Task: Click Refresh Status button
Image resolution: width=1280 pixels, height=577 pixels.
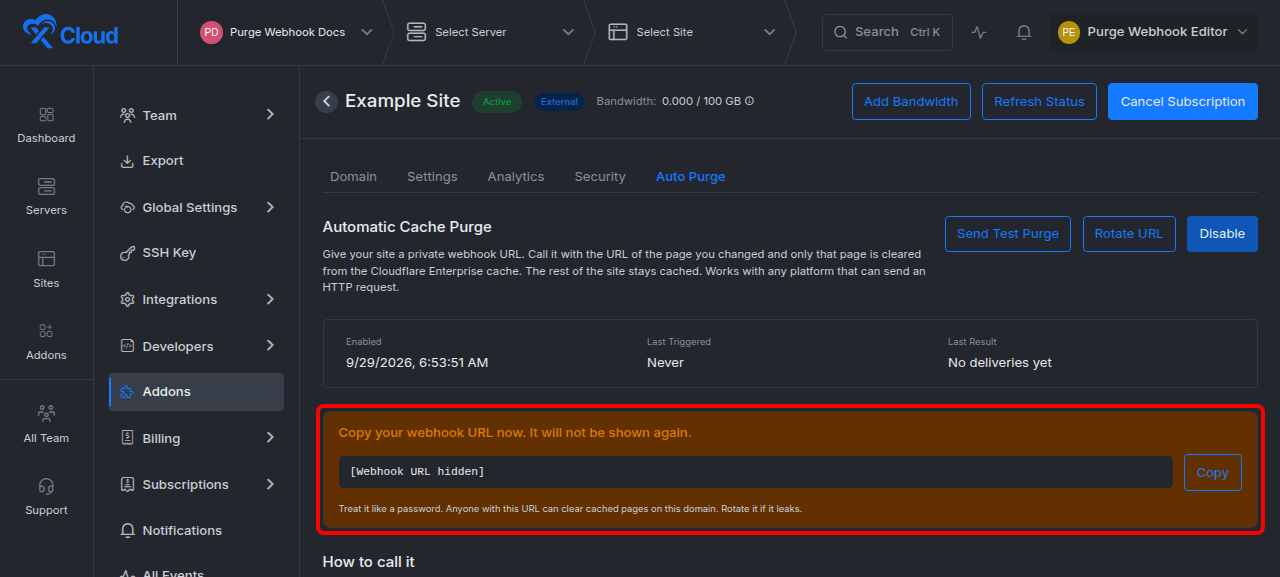Action: coord(1039,101)
